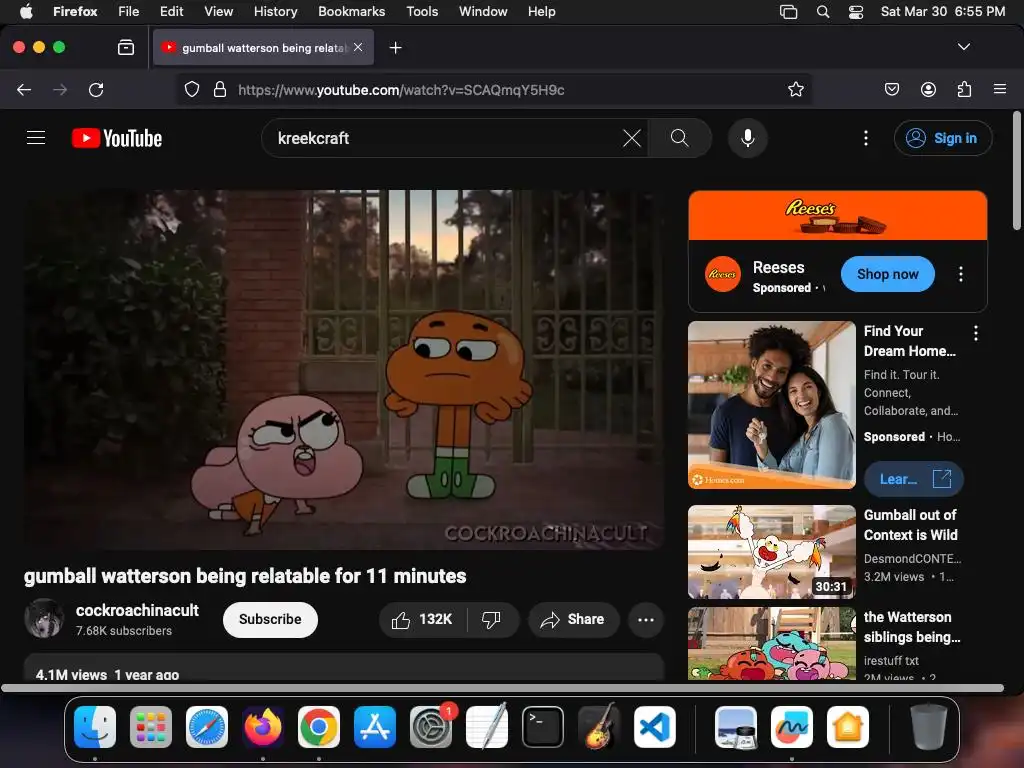Open Gumball out of Context title
This screenshot has height=768, width=1024.
910,525
